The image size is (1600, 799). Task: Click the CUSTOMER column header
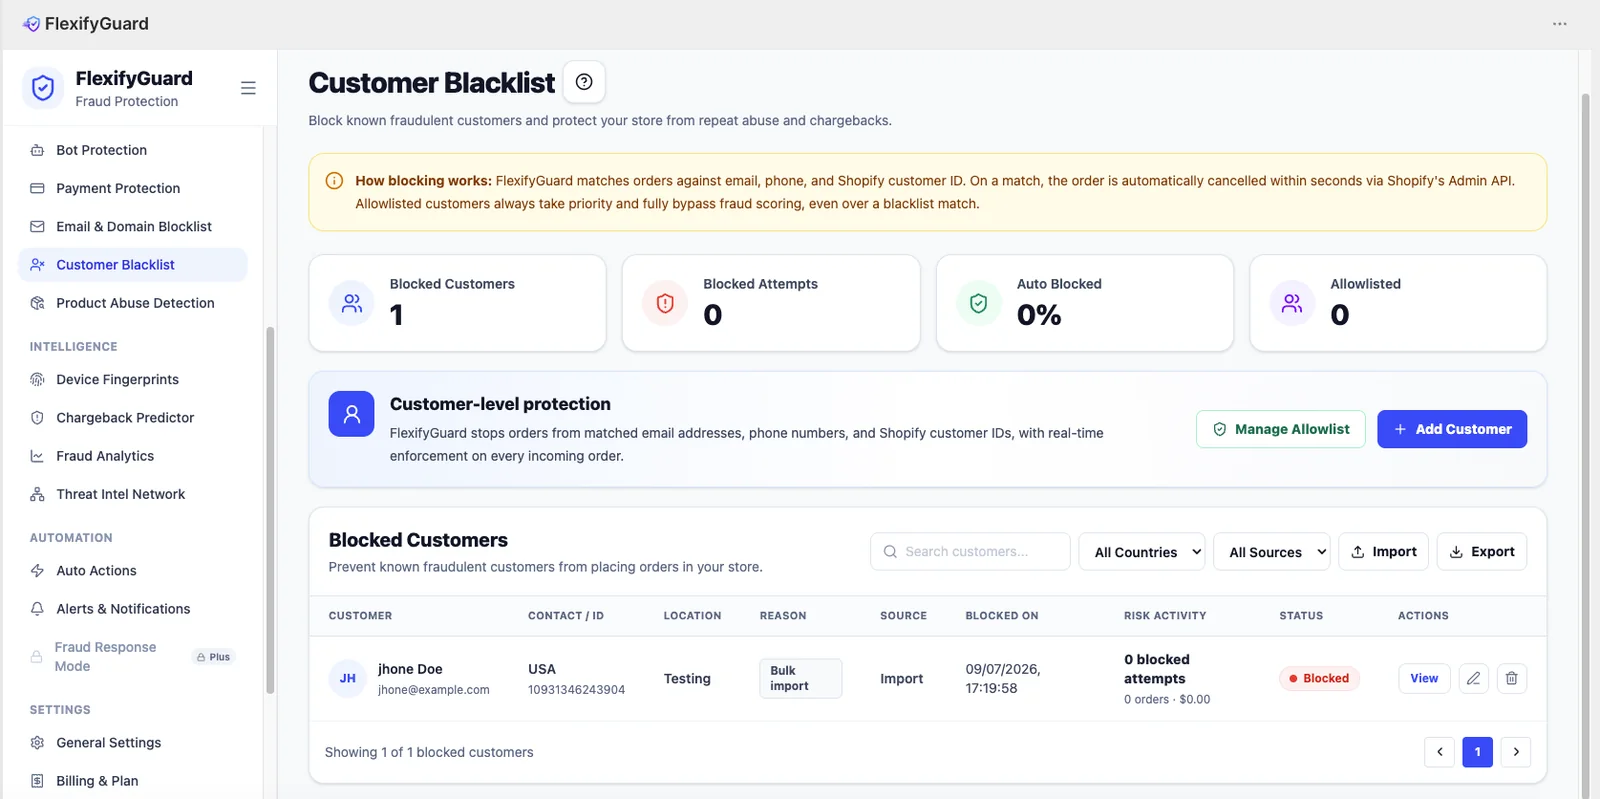coord(360,616)
